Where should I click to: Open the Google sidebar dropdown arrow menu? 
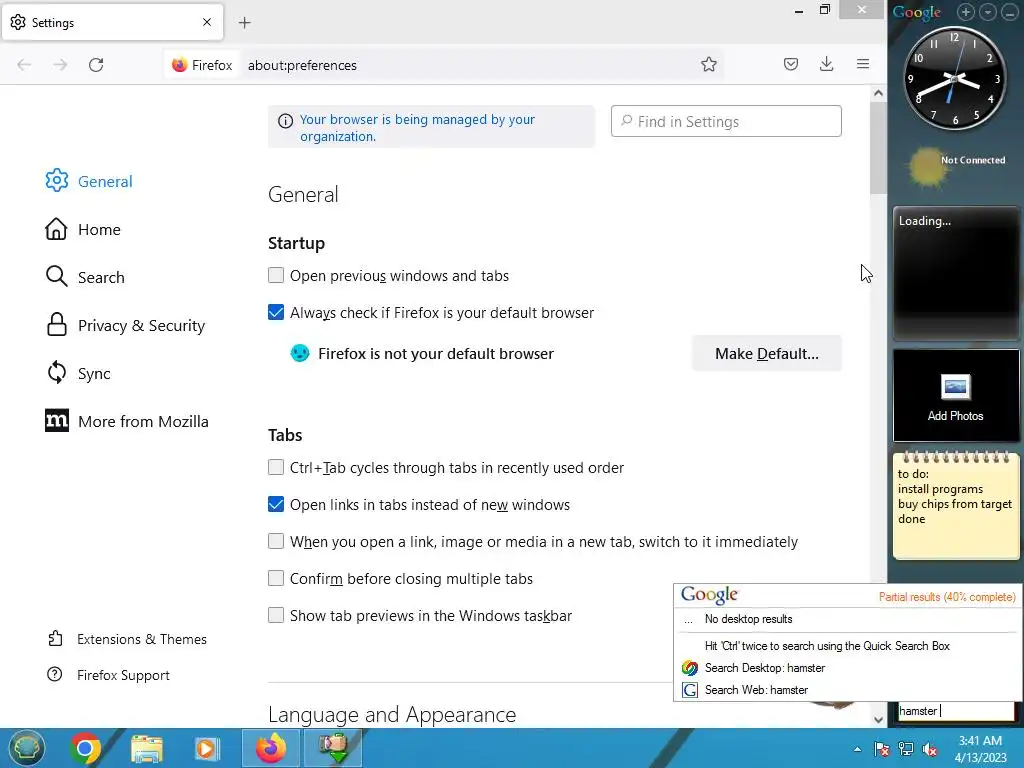[x=987, y=12]
